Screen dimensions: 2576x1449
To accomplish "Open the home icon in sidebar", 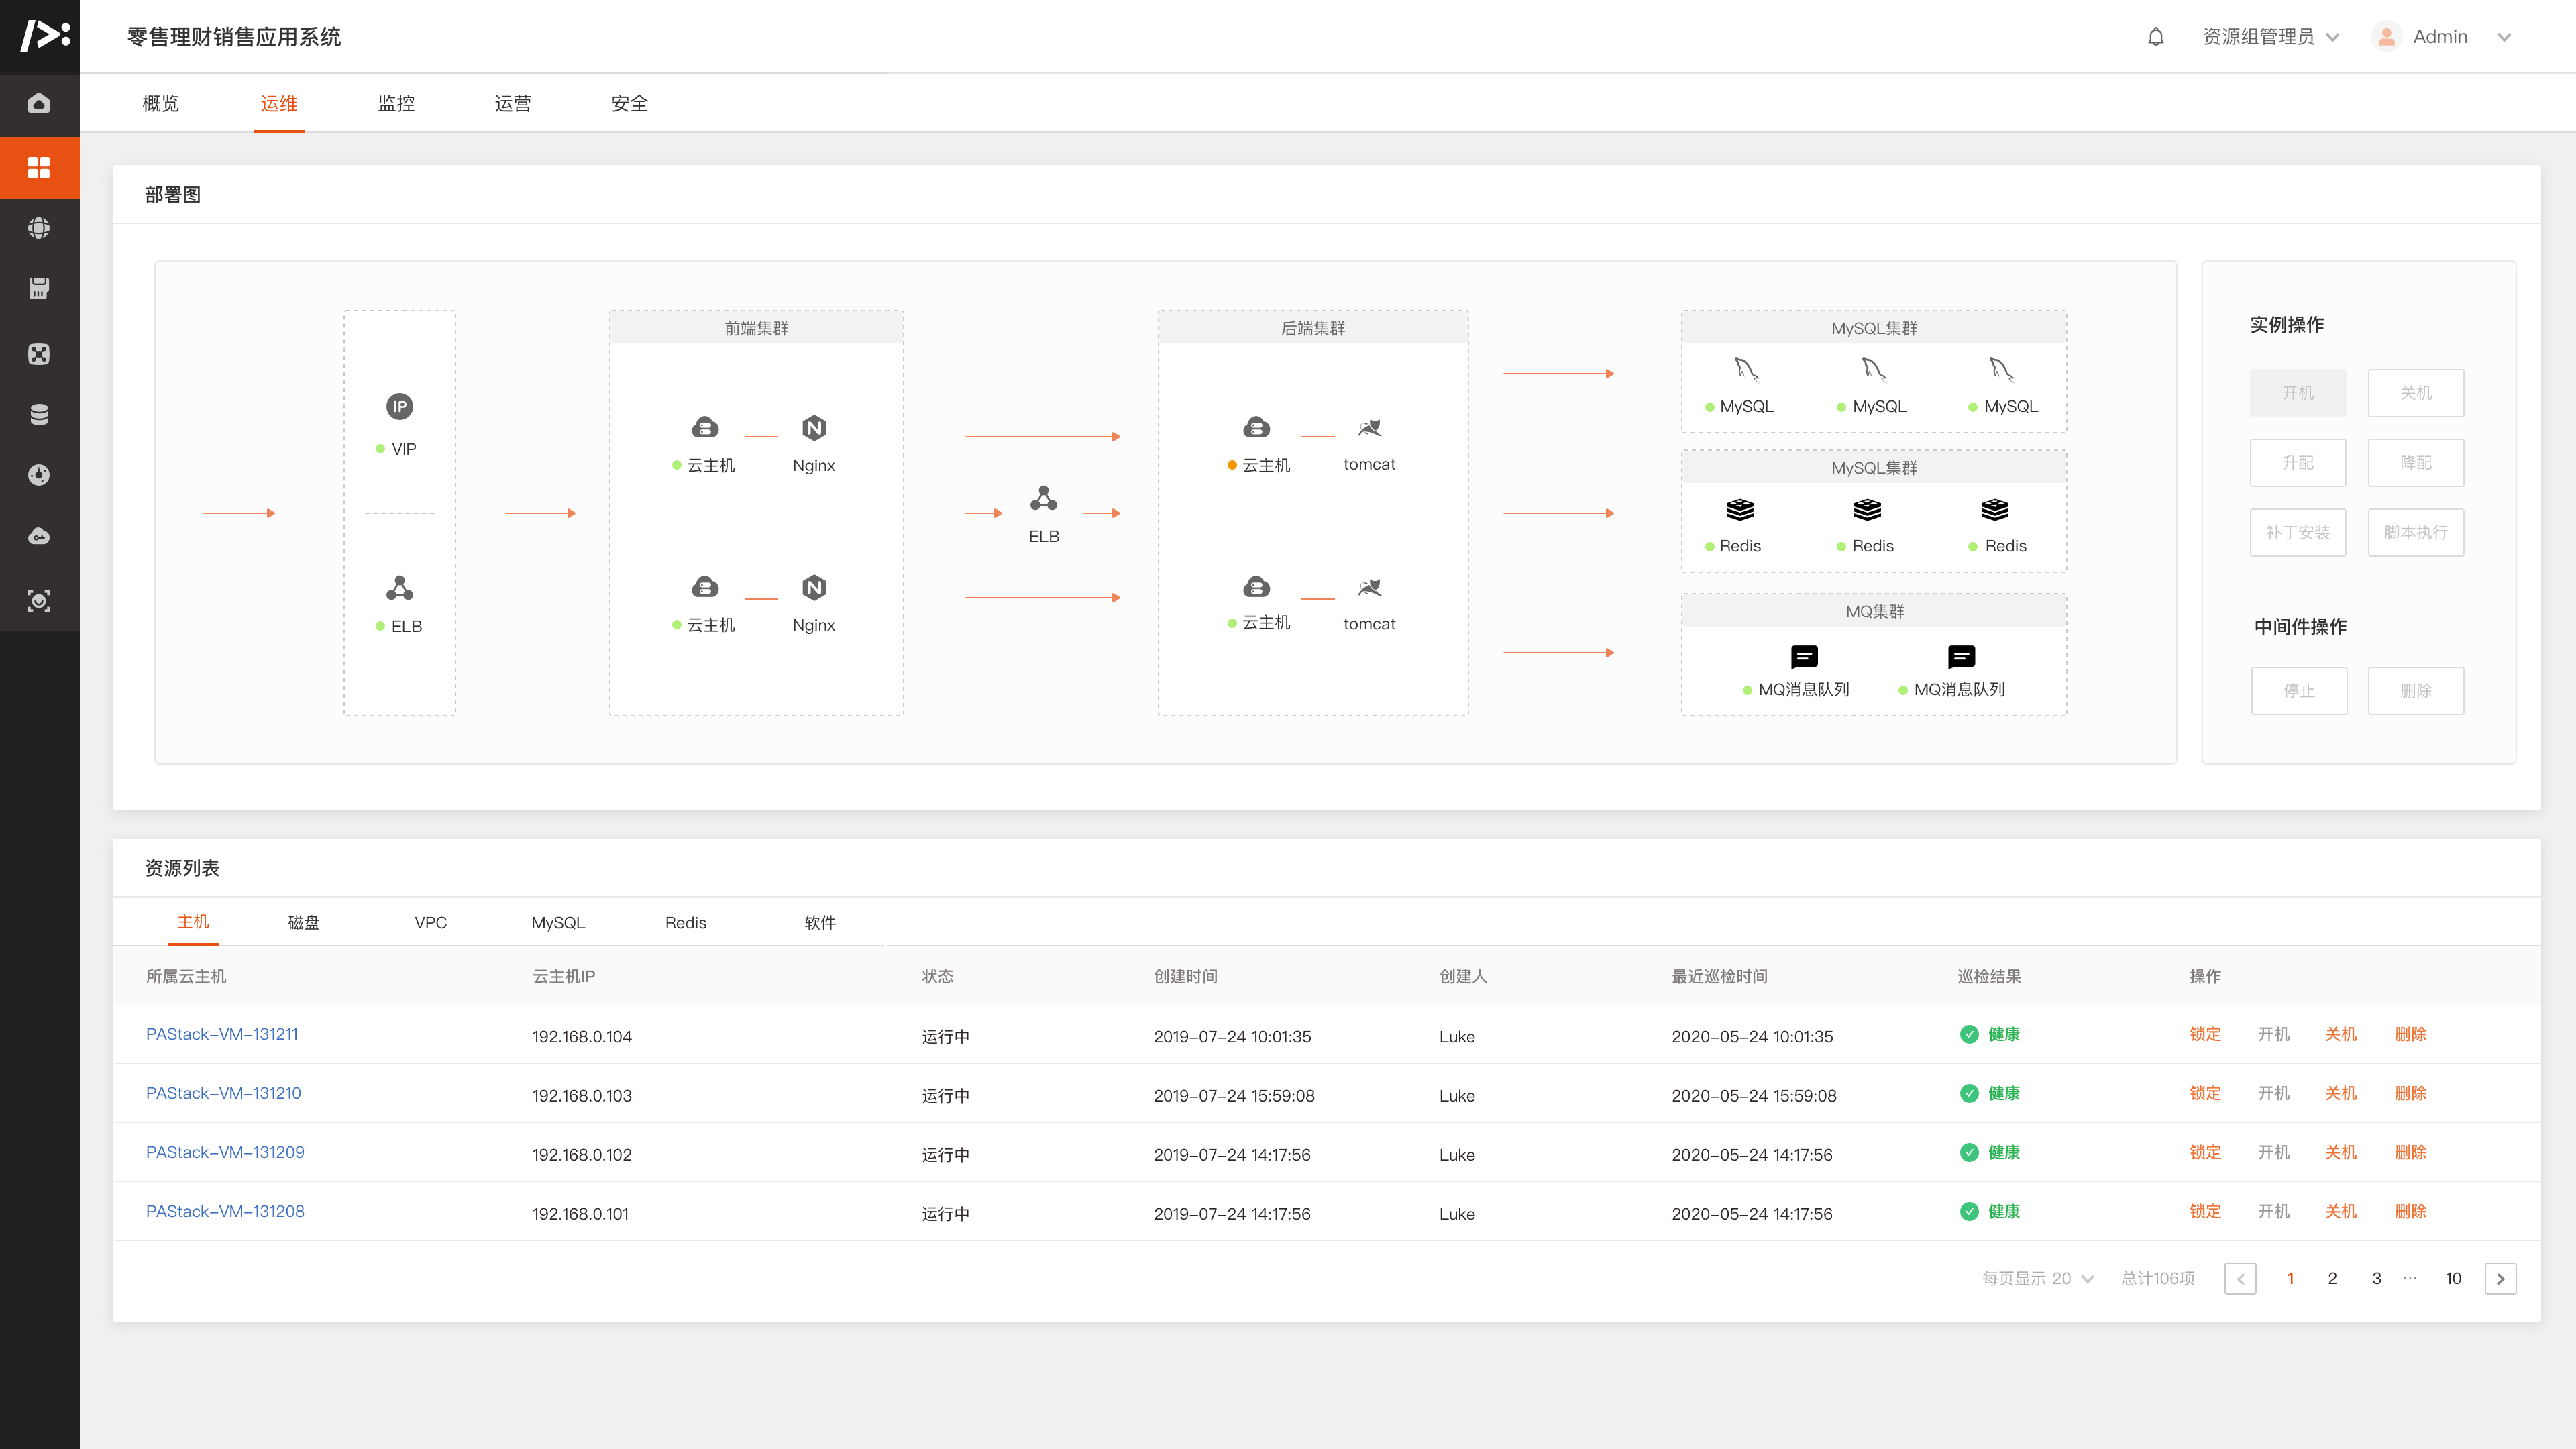I will [39, 103].
